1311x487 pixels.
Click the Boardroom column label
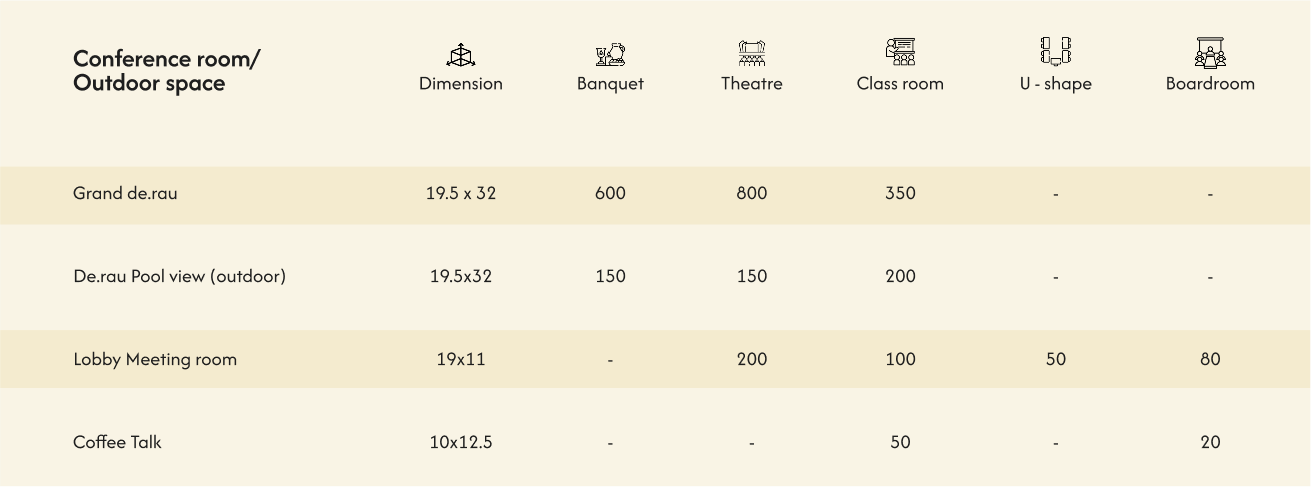[x=1210, y=84]
